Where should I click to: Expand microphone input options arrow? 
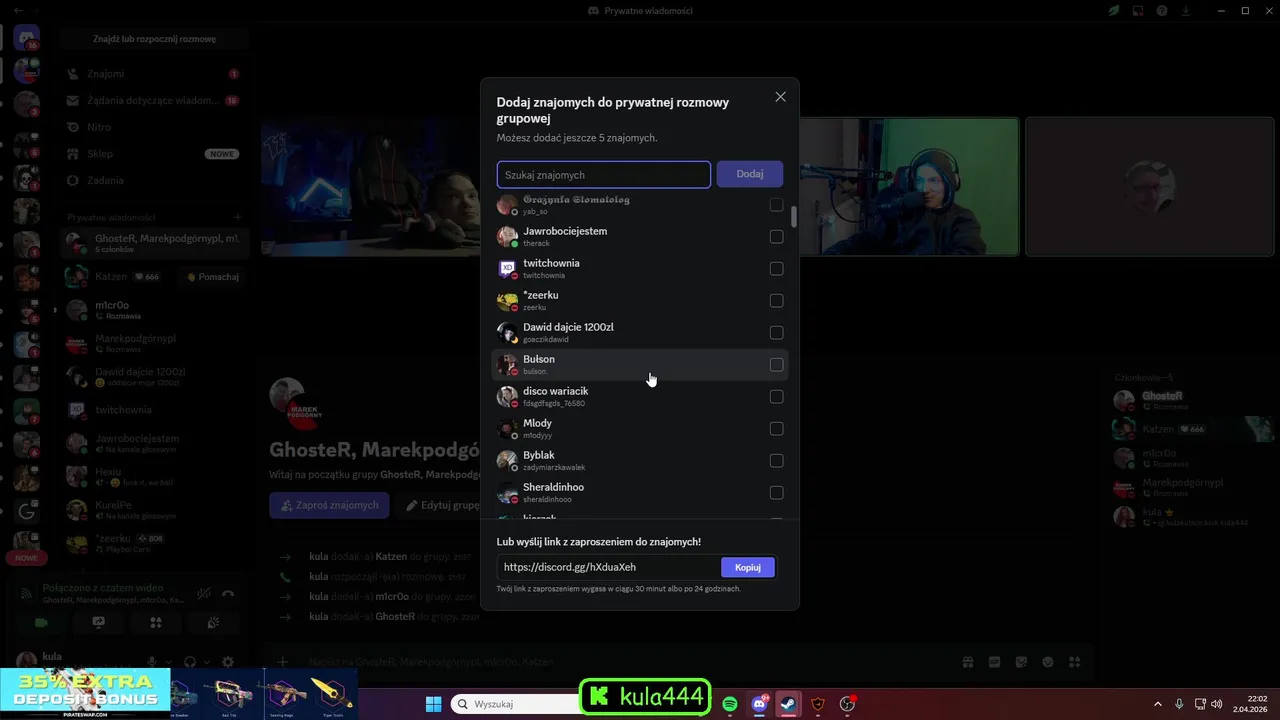[169, 662]
